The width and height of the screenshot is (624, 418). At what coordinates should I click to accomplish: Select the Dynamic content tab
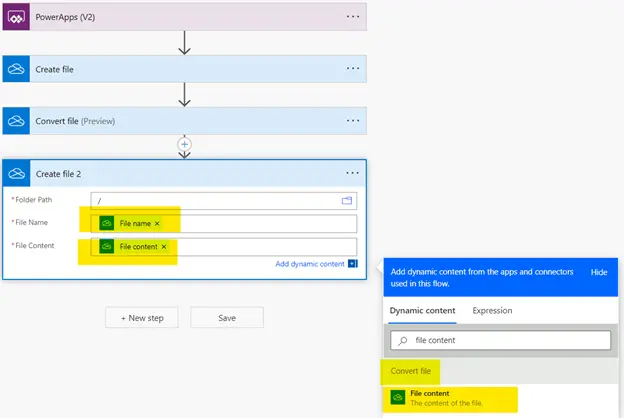[422, 311]
